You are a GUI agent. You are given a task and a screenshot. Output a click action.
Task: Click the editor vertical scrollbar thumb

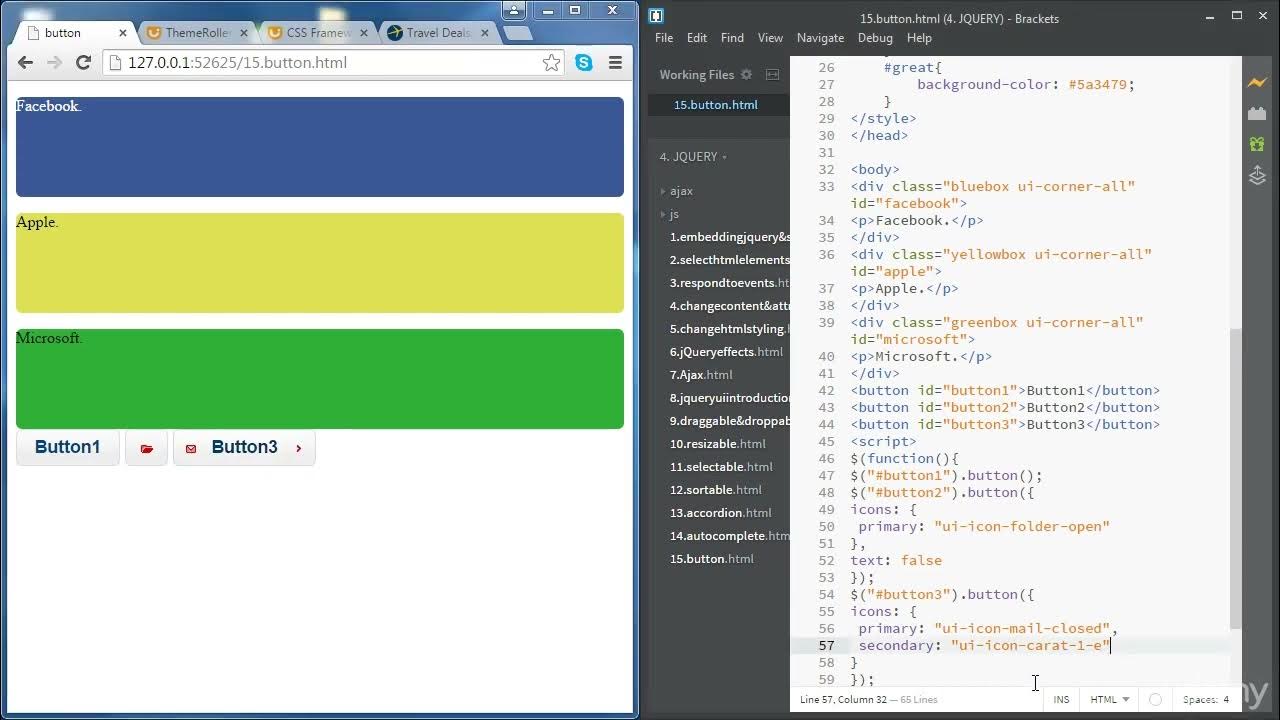point(1236,480)
